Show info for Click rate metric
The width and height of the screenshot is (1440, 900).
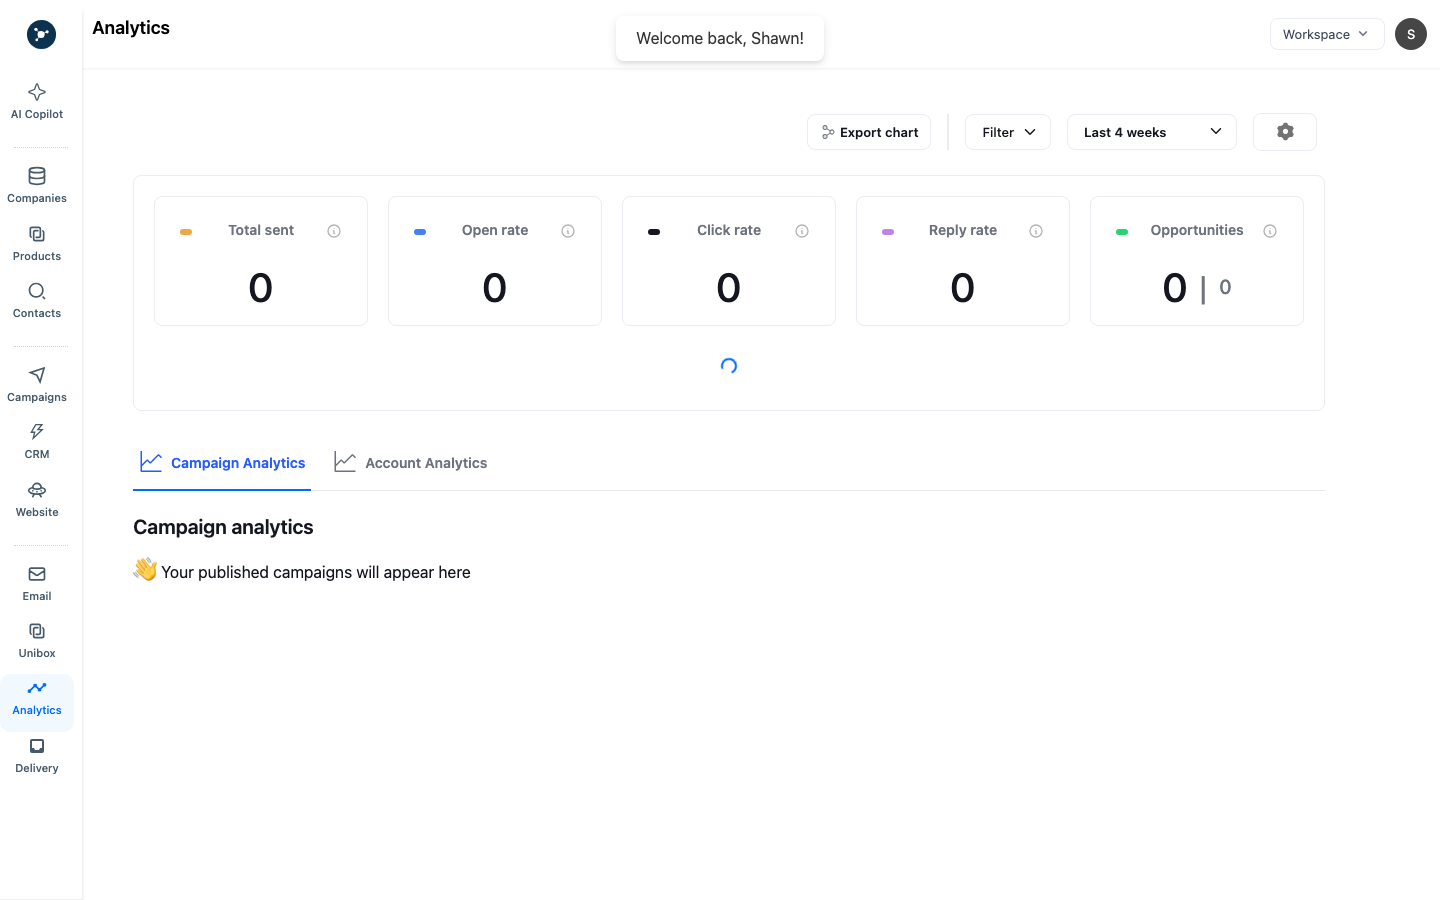click(802, 231)
